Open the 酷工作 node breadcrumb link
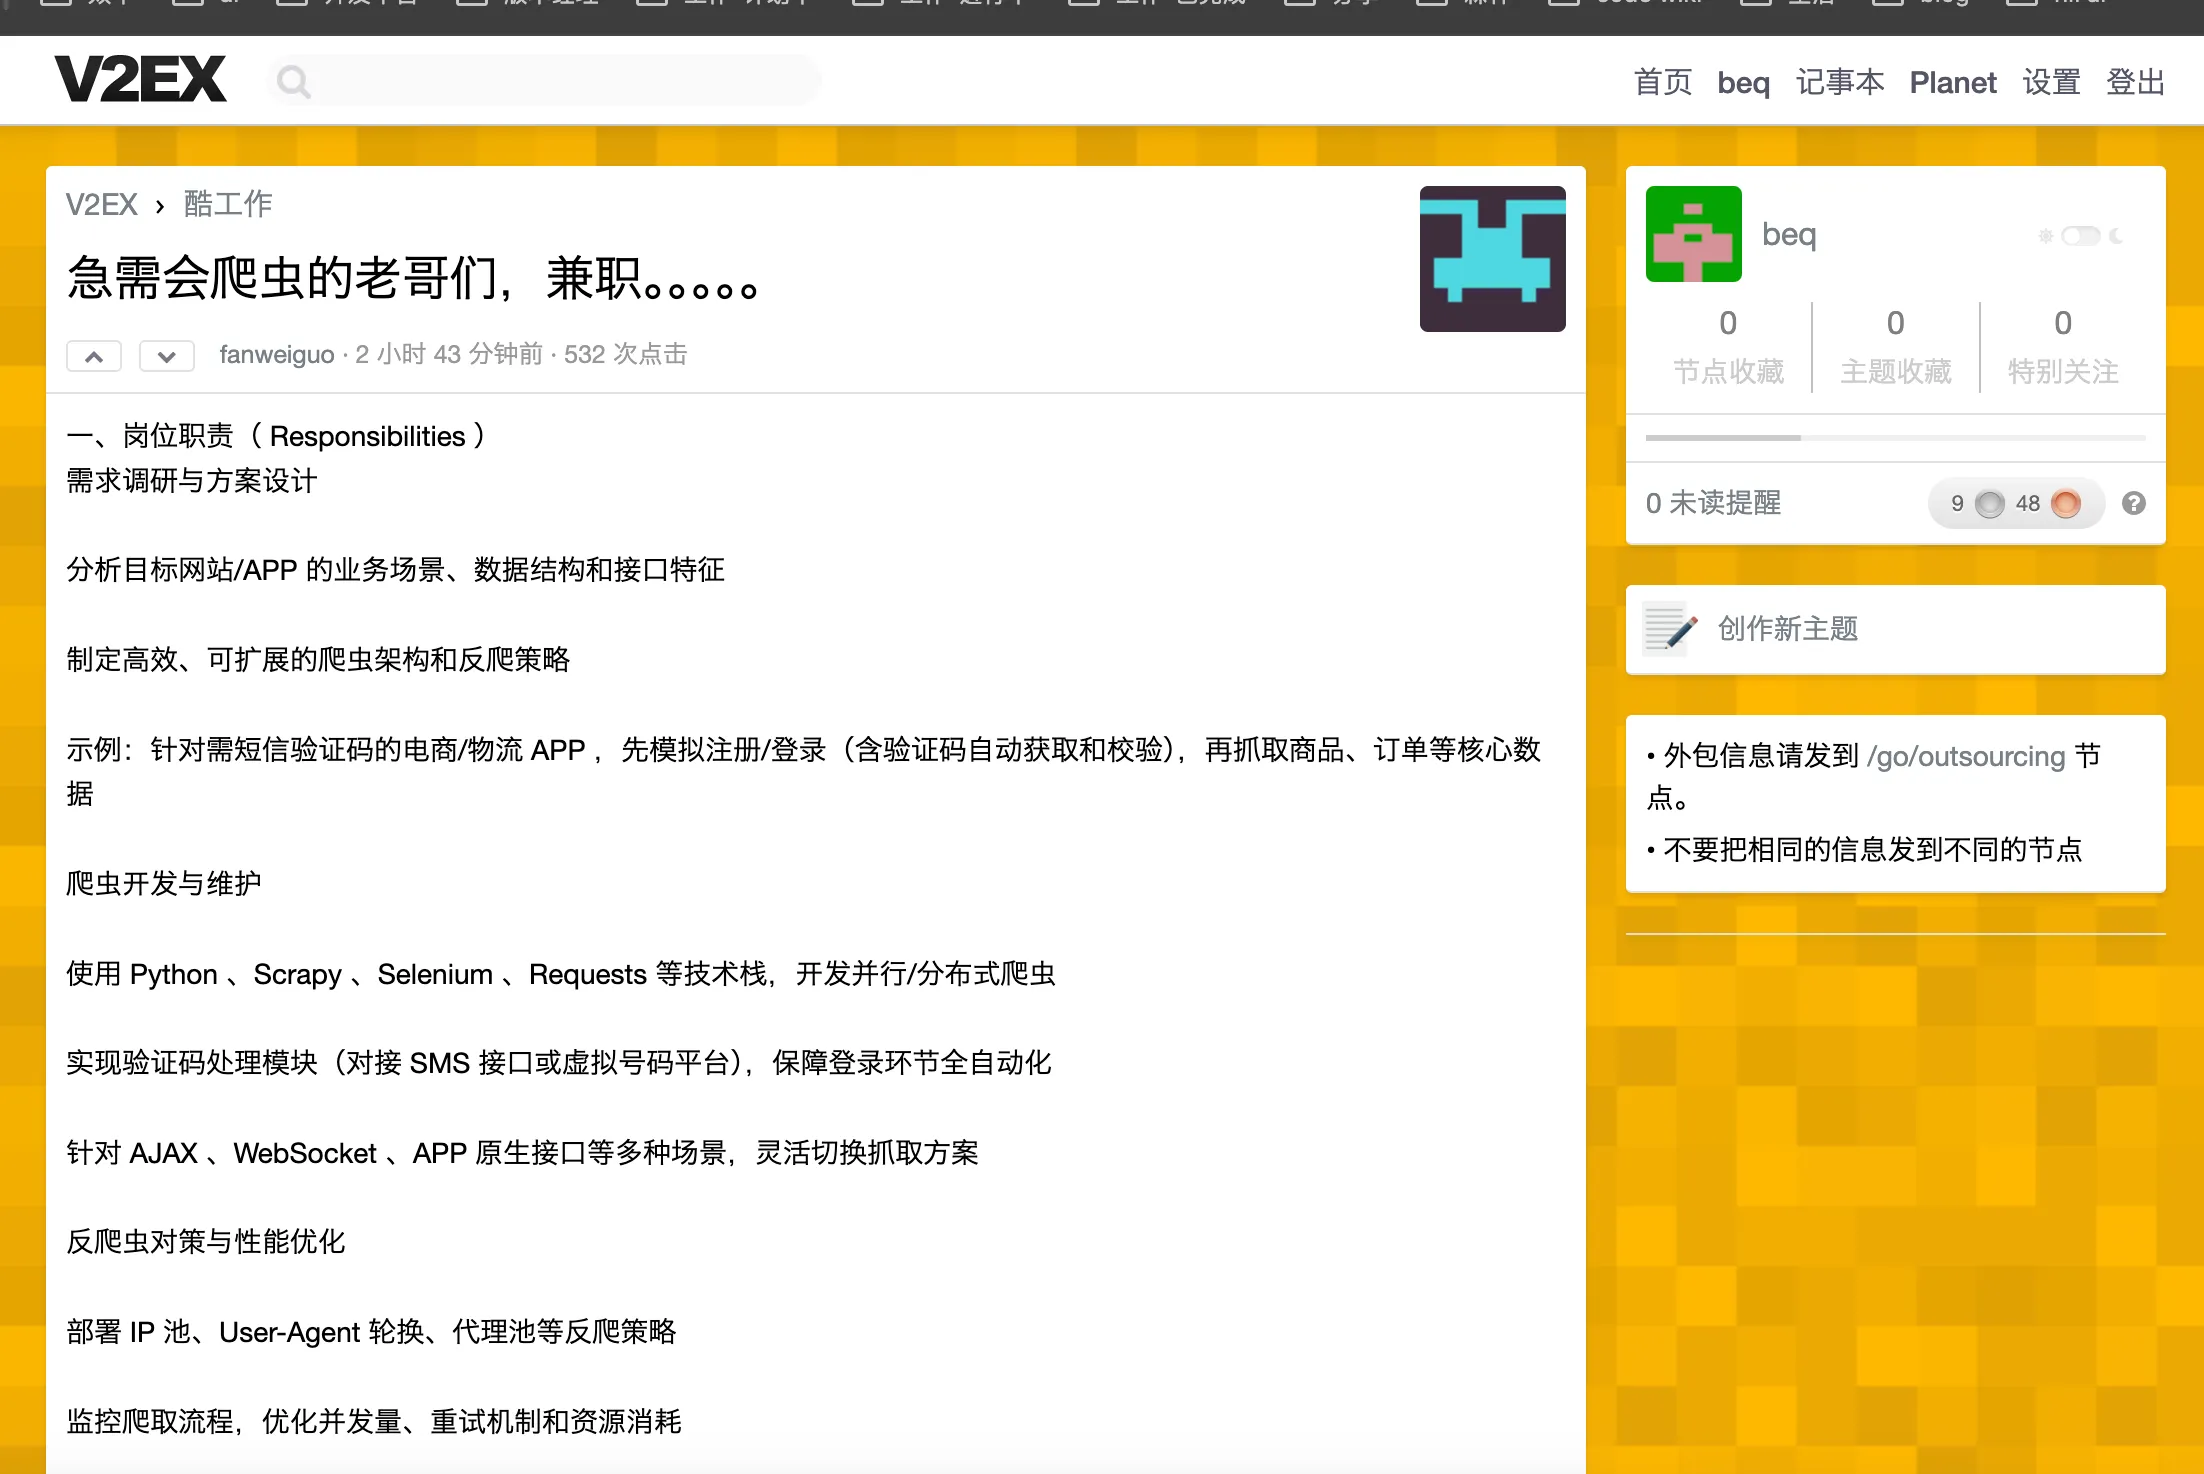Screen dimensions: 2204x1474 228,204
